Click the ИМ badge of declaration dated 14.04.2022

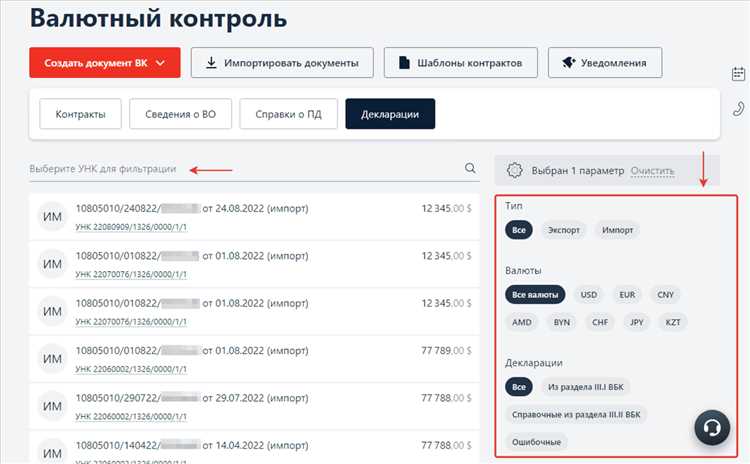coord(52,452)
